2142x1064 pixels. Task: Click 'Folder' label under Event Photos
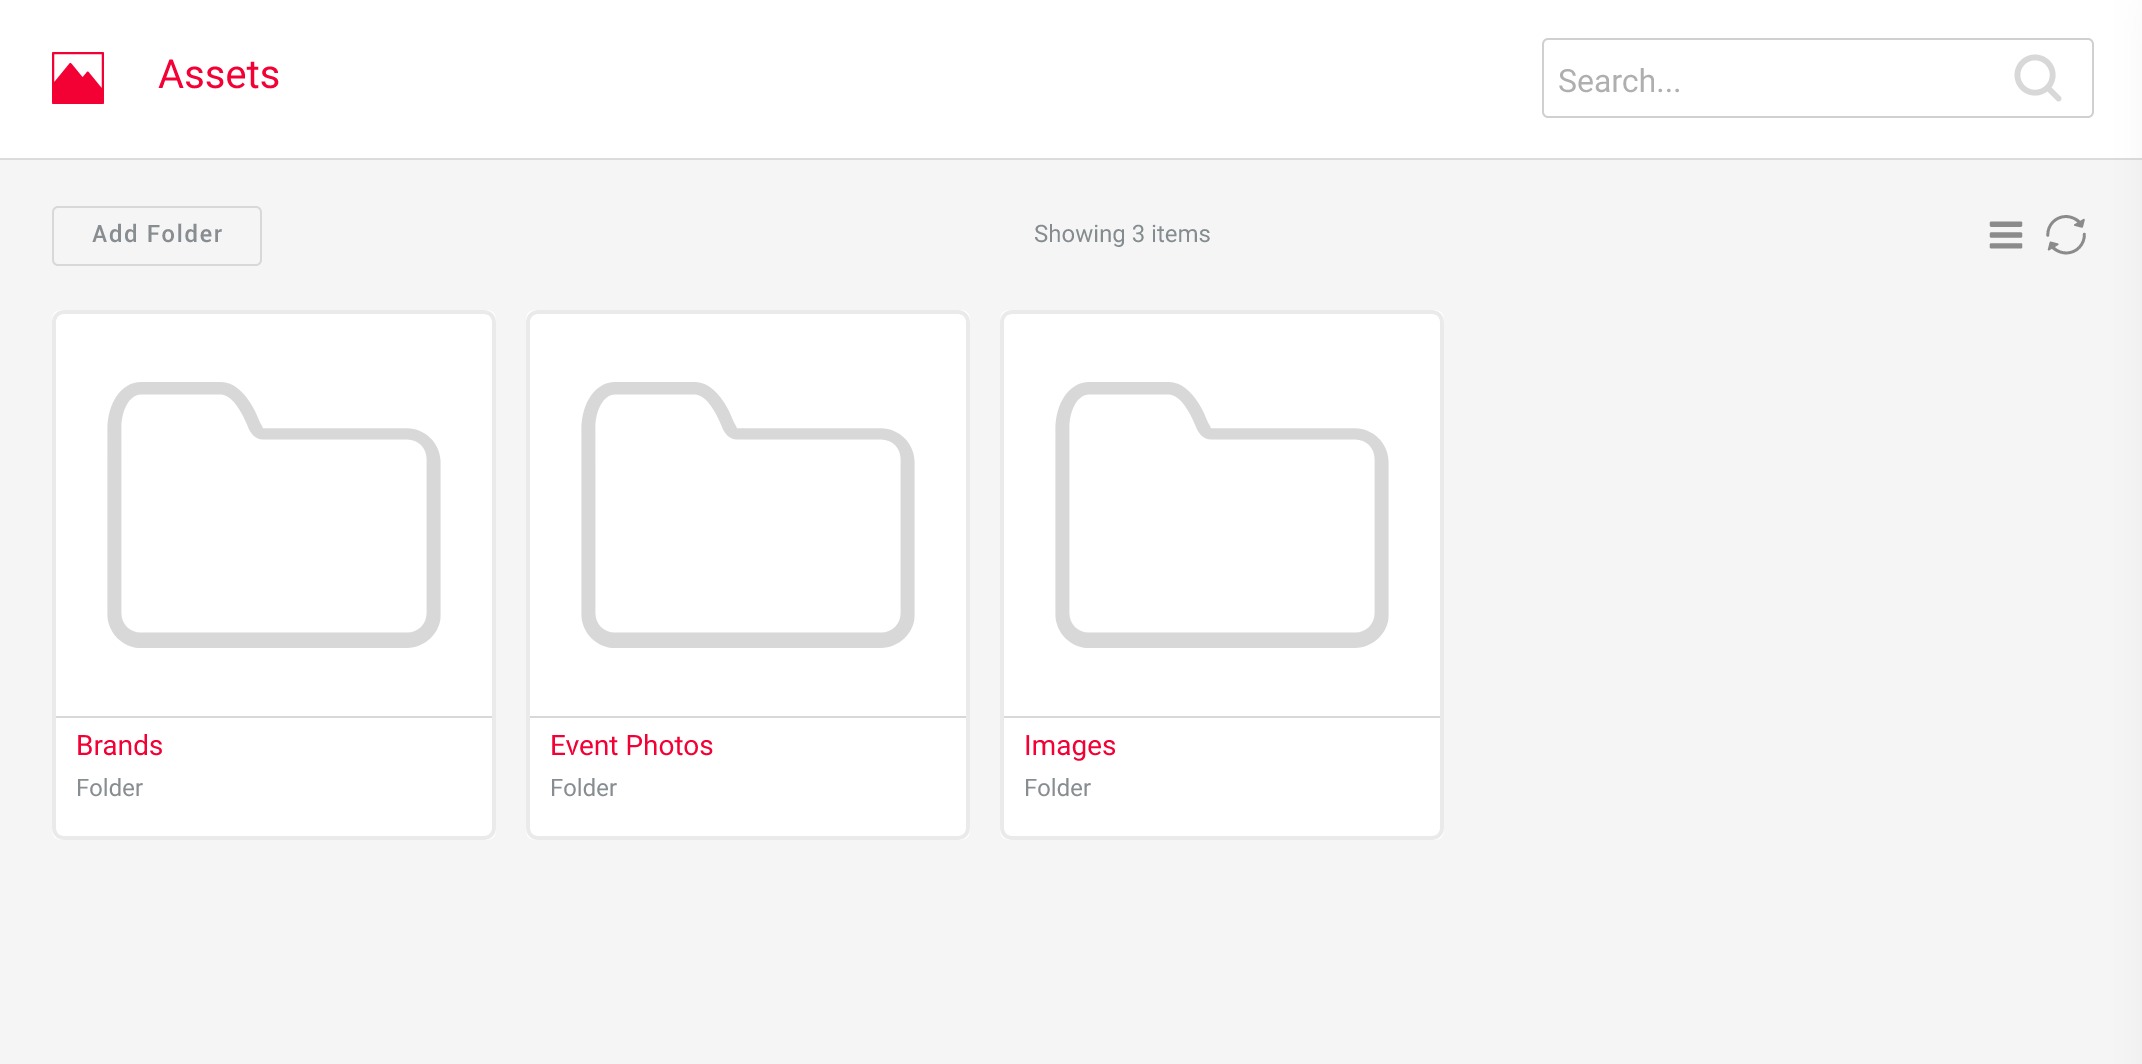583,788
